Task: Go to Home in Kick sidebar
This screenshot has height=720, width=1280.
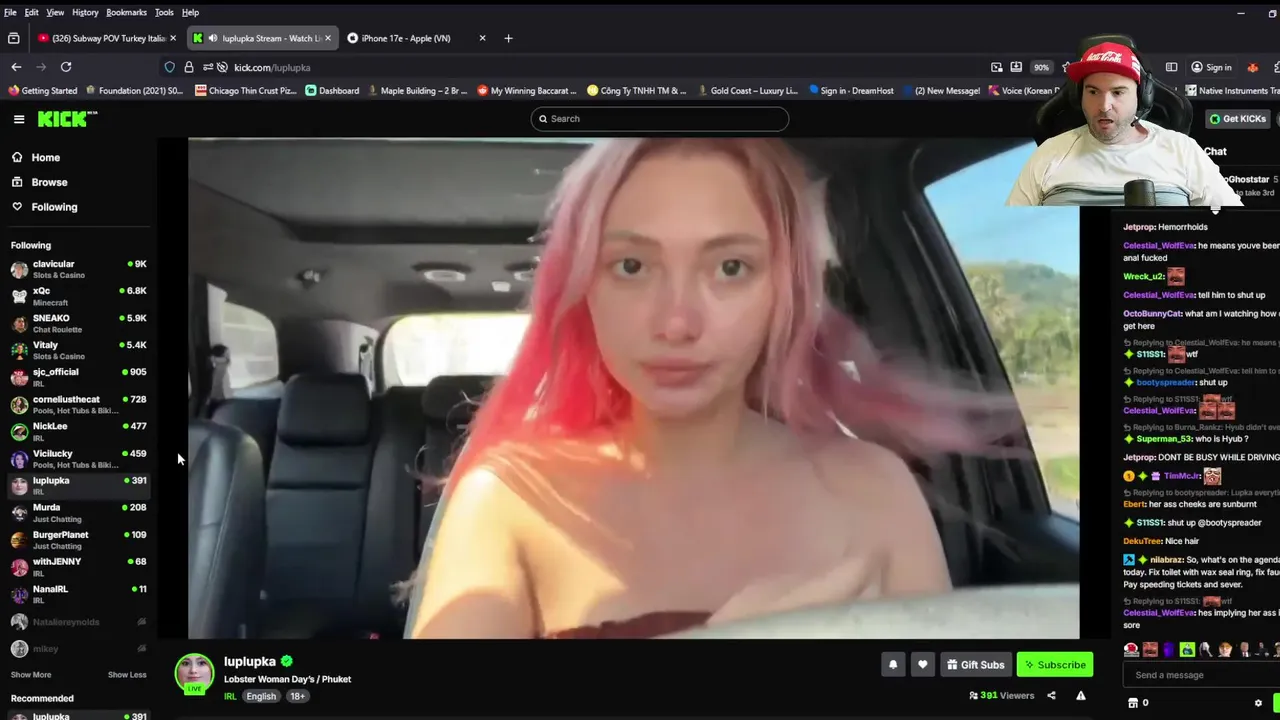Action: pyautogui.click(x=45, y=157)
